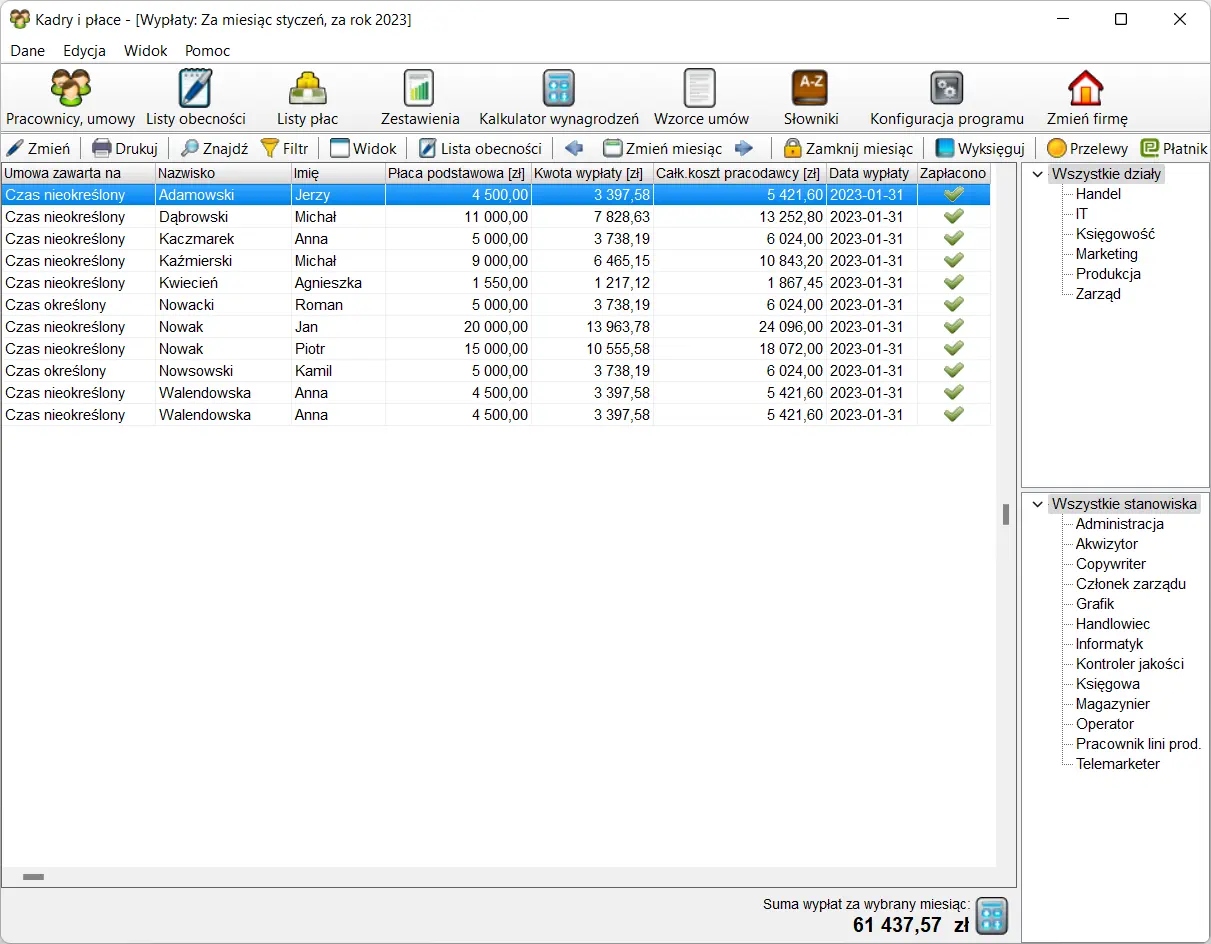Toggle Zapłacono checkmark for Jan Nowak
The width and height of the screenshot is (1211, 944).
tap(953, 327)
